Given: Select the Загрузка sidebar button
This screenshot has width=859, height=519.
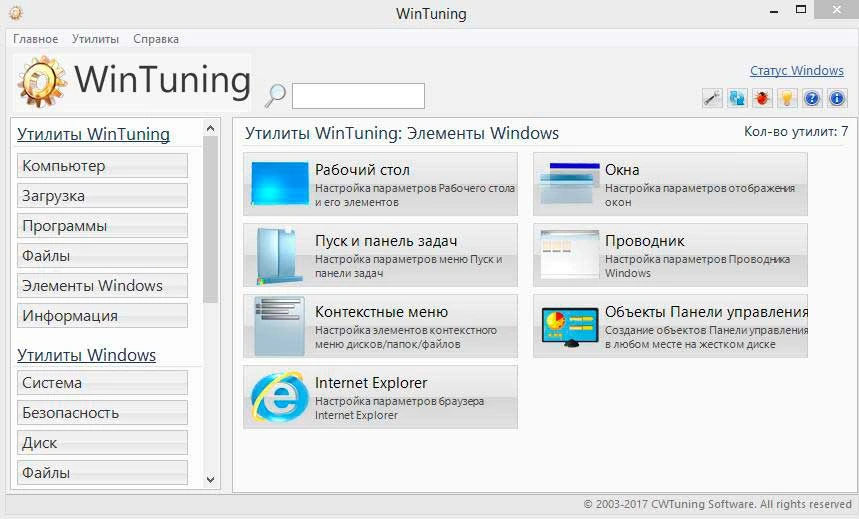Looking at the screenshot, I should (x=102, y=196).
